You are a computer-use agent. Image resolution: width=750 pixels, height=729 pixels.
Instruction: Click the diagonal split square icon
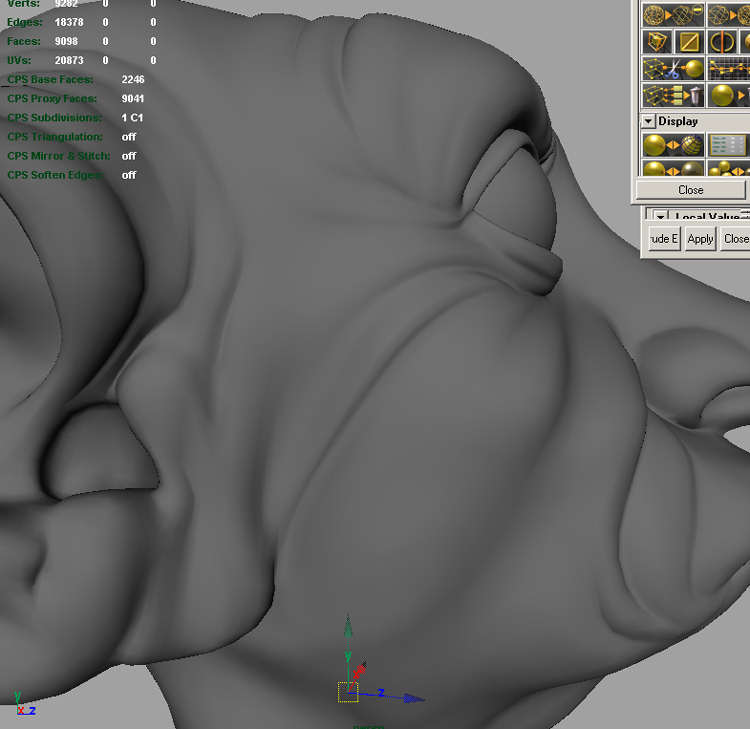point(689,42)
